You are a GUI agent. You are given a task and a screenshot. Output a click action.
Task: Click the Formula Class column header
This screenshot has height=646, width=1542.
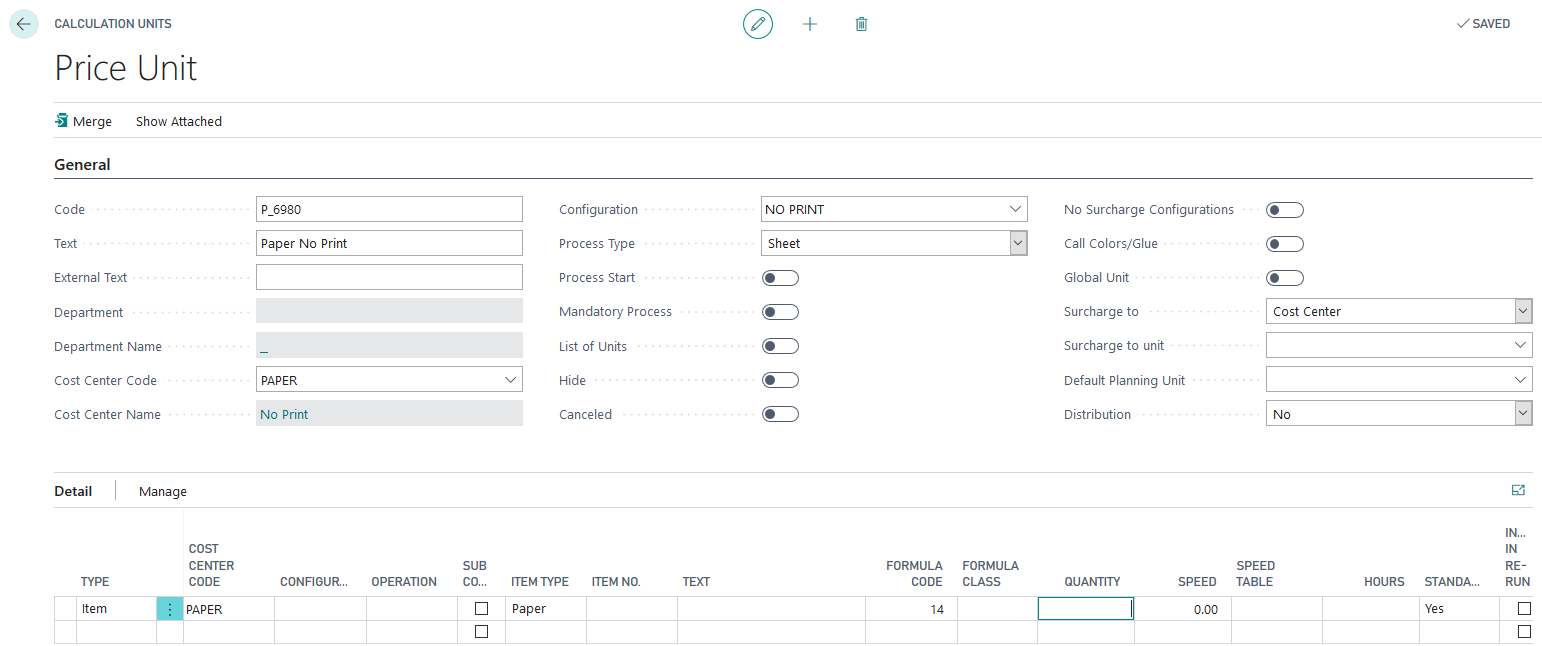[991, 573]
